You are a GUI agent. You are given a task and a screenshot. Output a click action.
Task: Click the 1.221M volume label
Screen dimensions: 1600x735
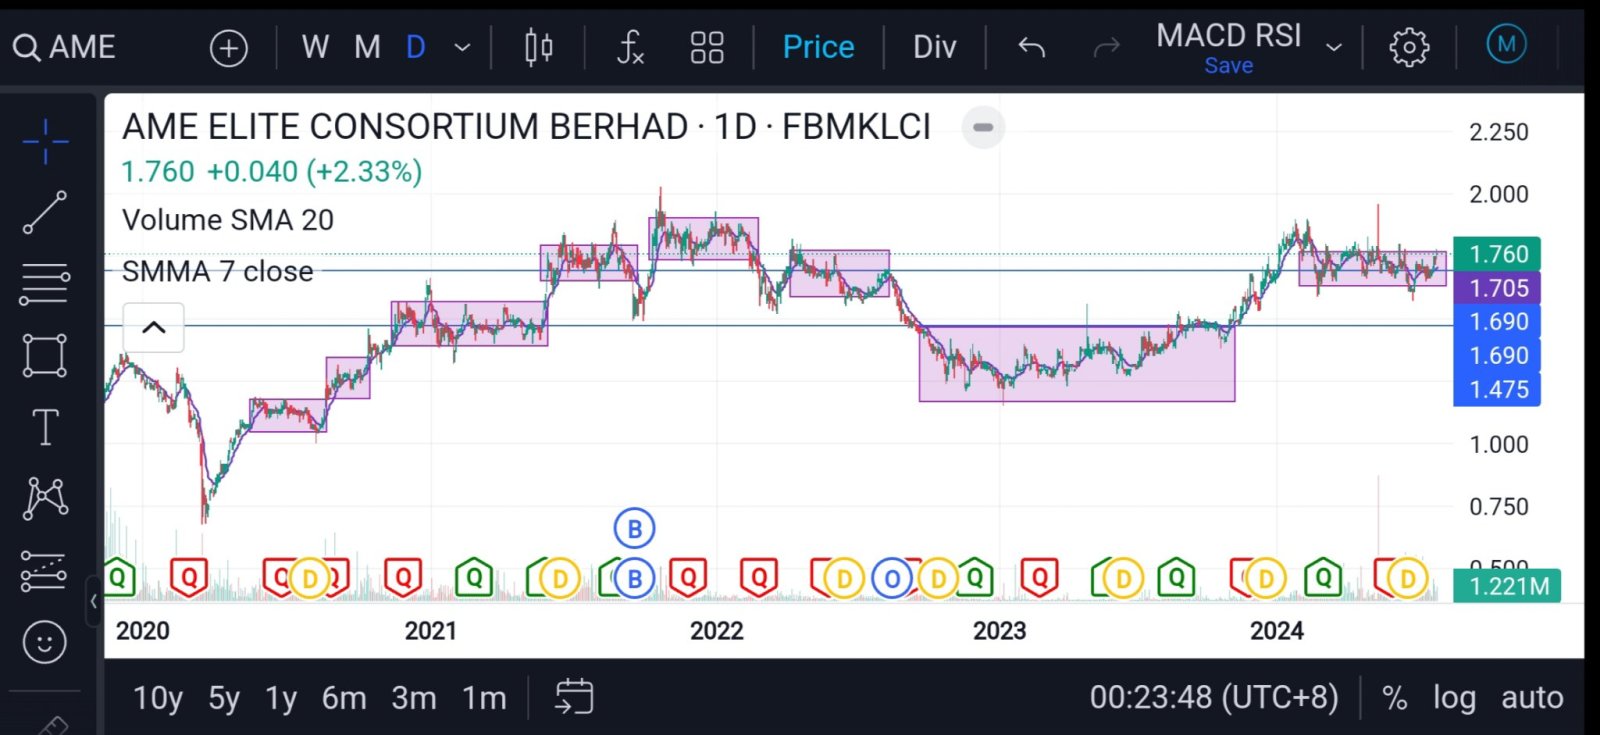[1507, 586]
